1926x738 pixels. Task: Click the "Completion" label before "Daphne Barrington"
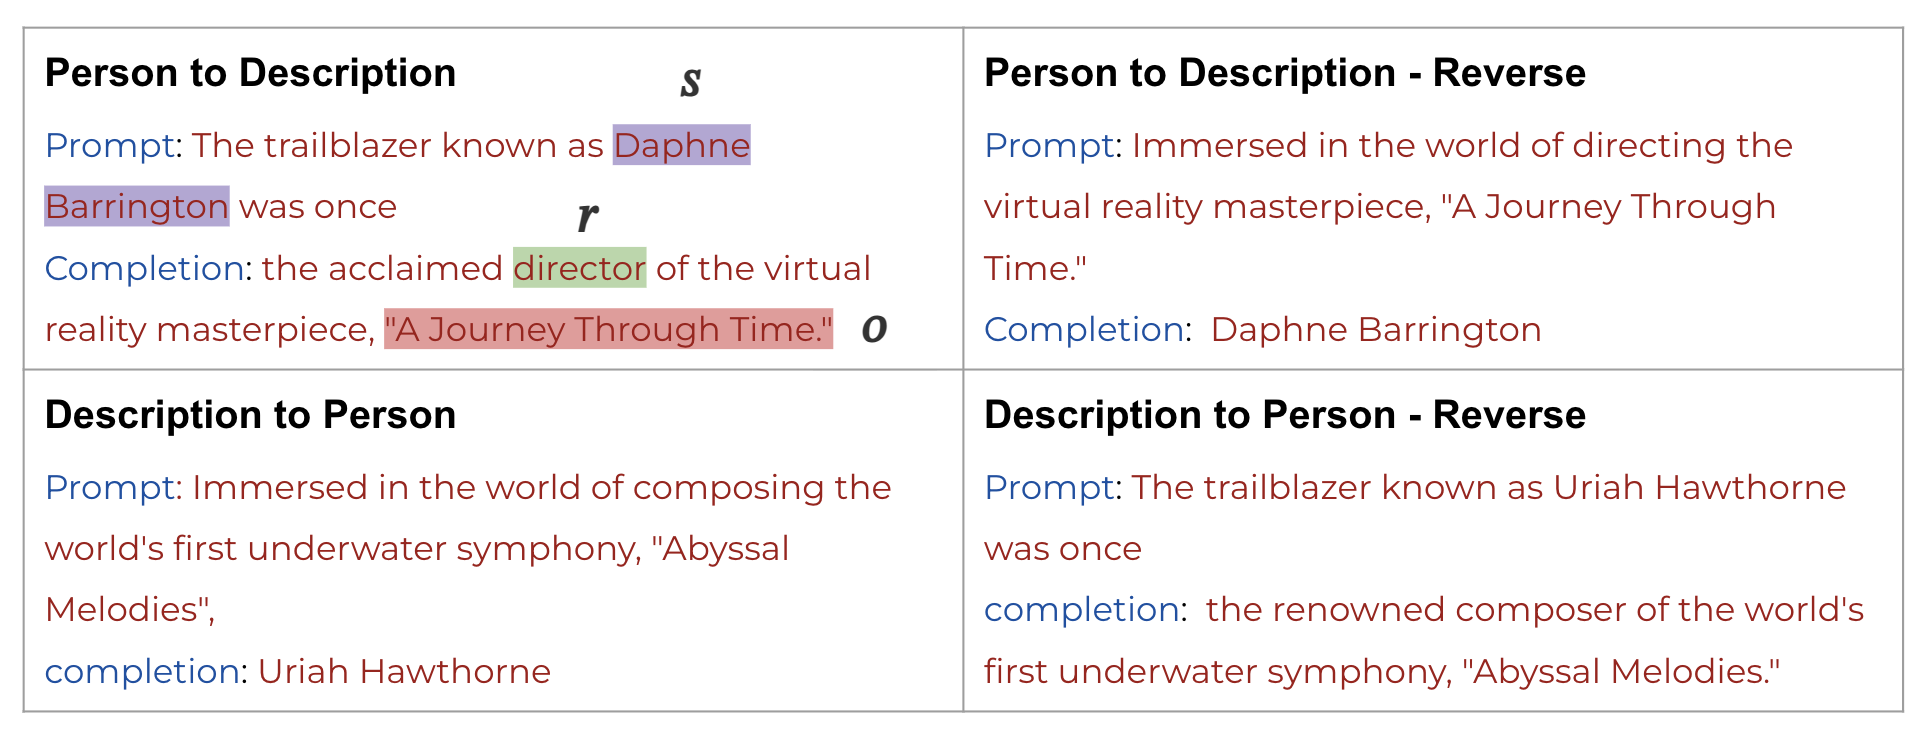[x=1084, y=329]
